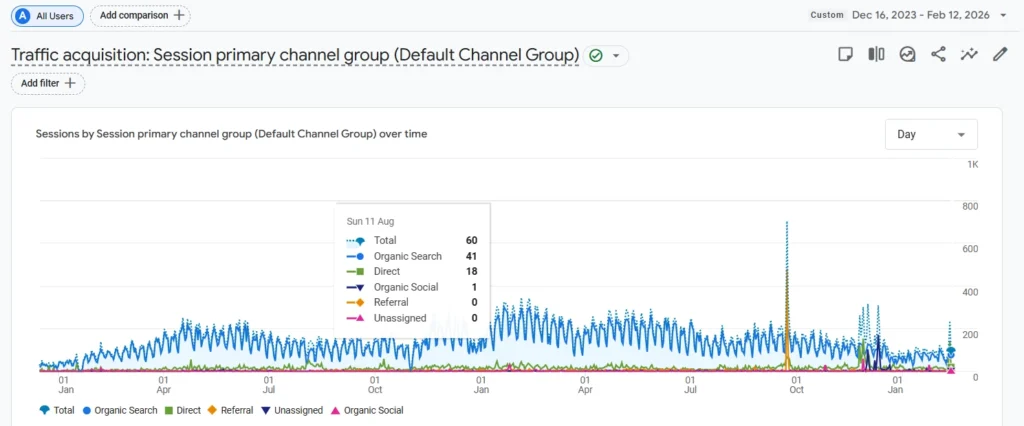Click the edit comparisons columns icon

[x=876, y=54]
